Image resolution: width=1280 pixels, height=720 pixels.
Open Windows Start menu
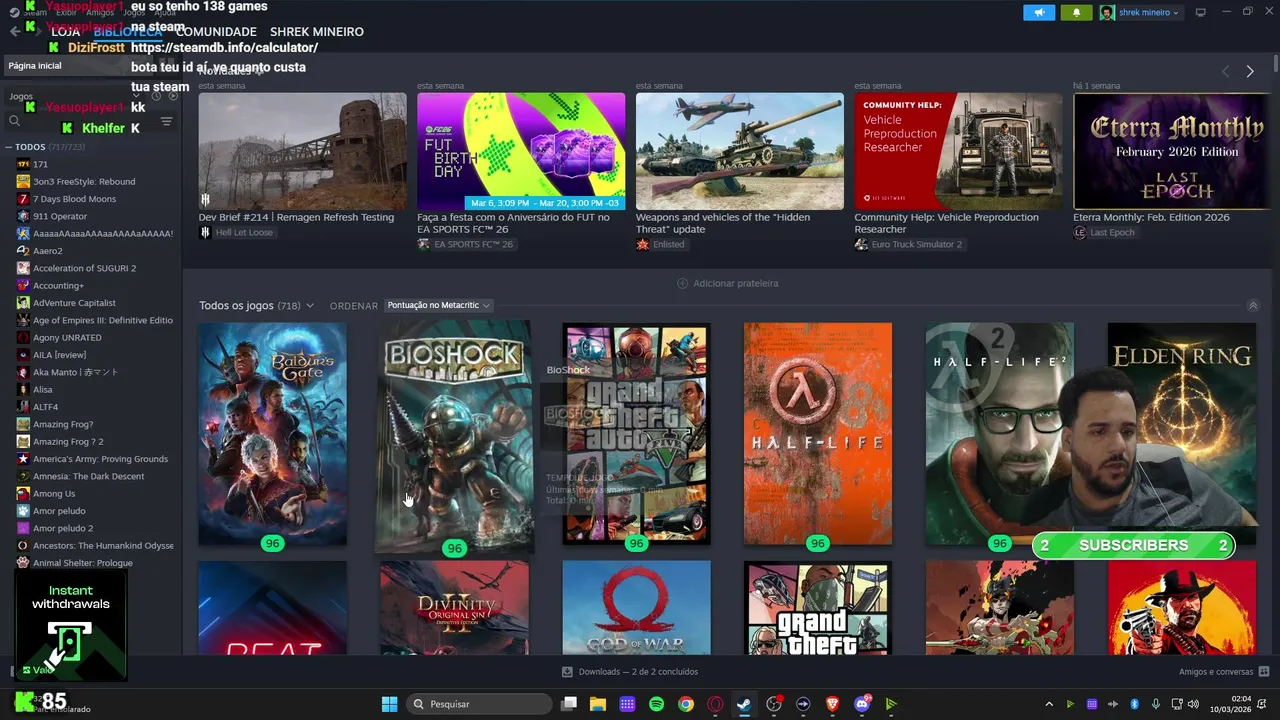point(389,704)
